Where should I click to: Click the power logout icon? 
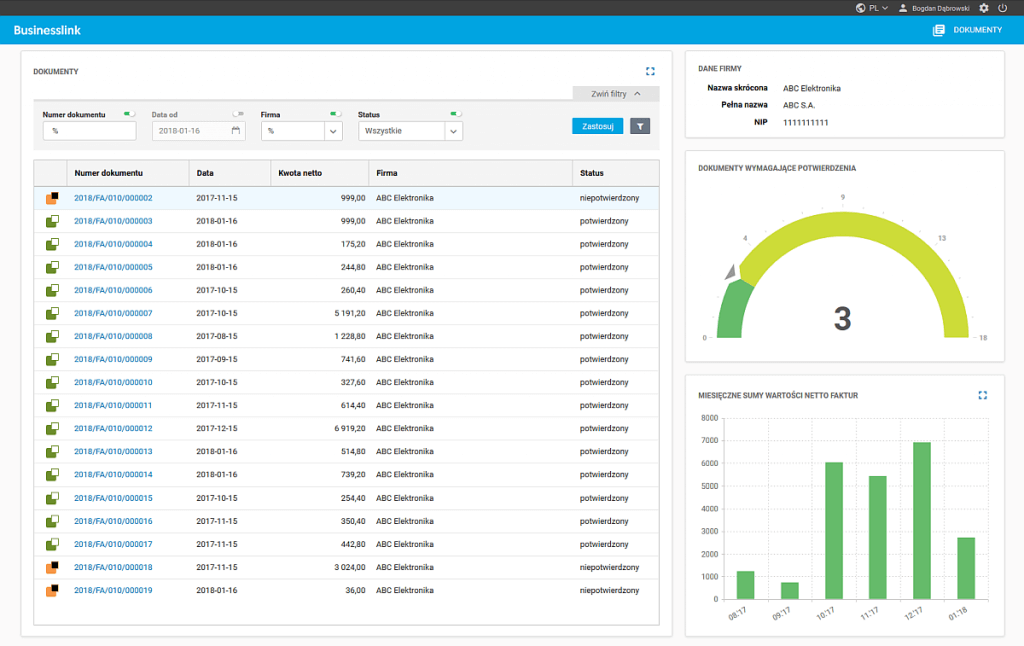[x=1002, y=8]
